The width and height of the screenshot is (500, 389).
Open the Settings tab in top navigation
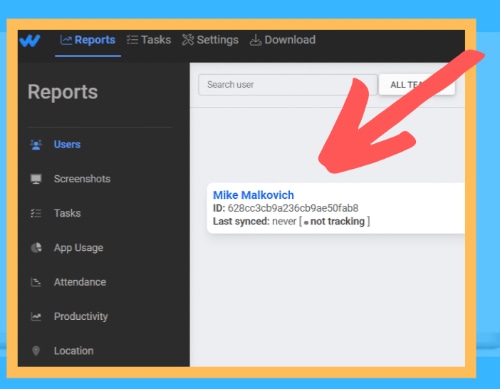coord(210,40)
